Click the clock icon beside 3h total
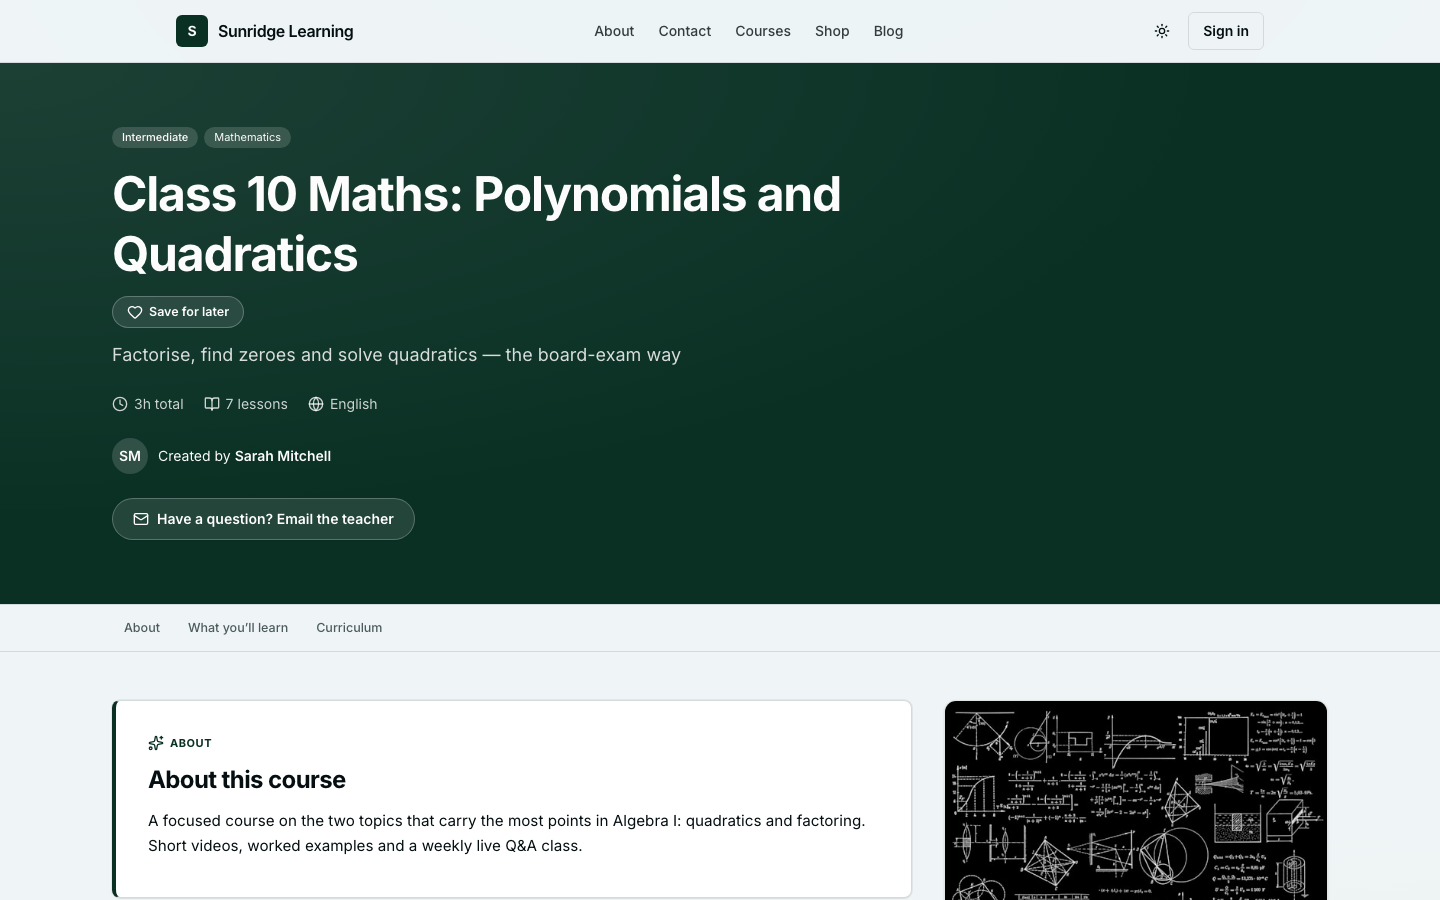This screenshot has height=900, width=1440. coord(120,404)
